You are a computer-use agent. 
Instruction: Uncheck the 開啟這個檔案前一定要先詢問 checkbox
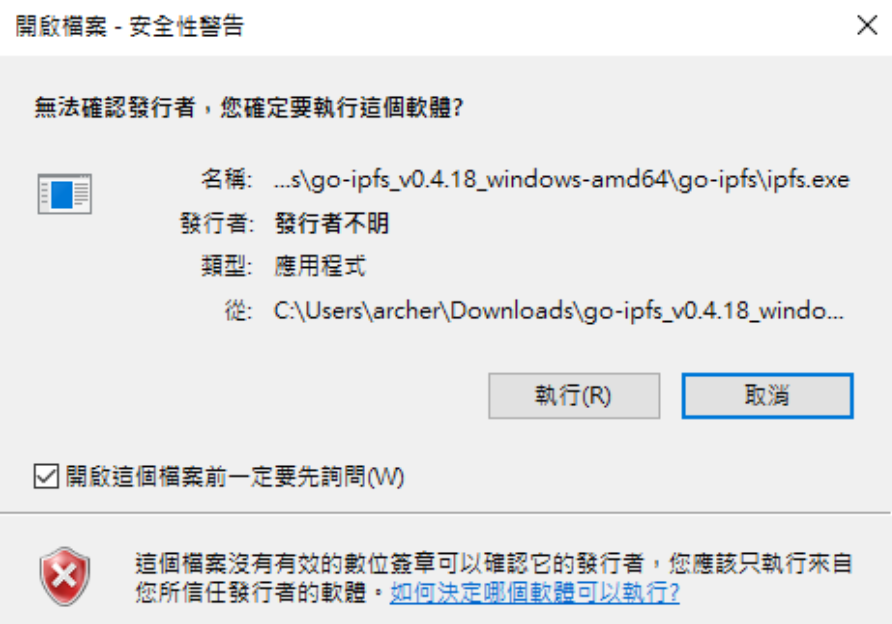point(46,476)
